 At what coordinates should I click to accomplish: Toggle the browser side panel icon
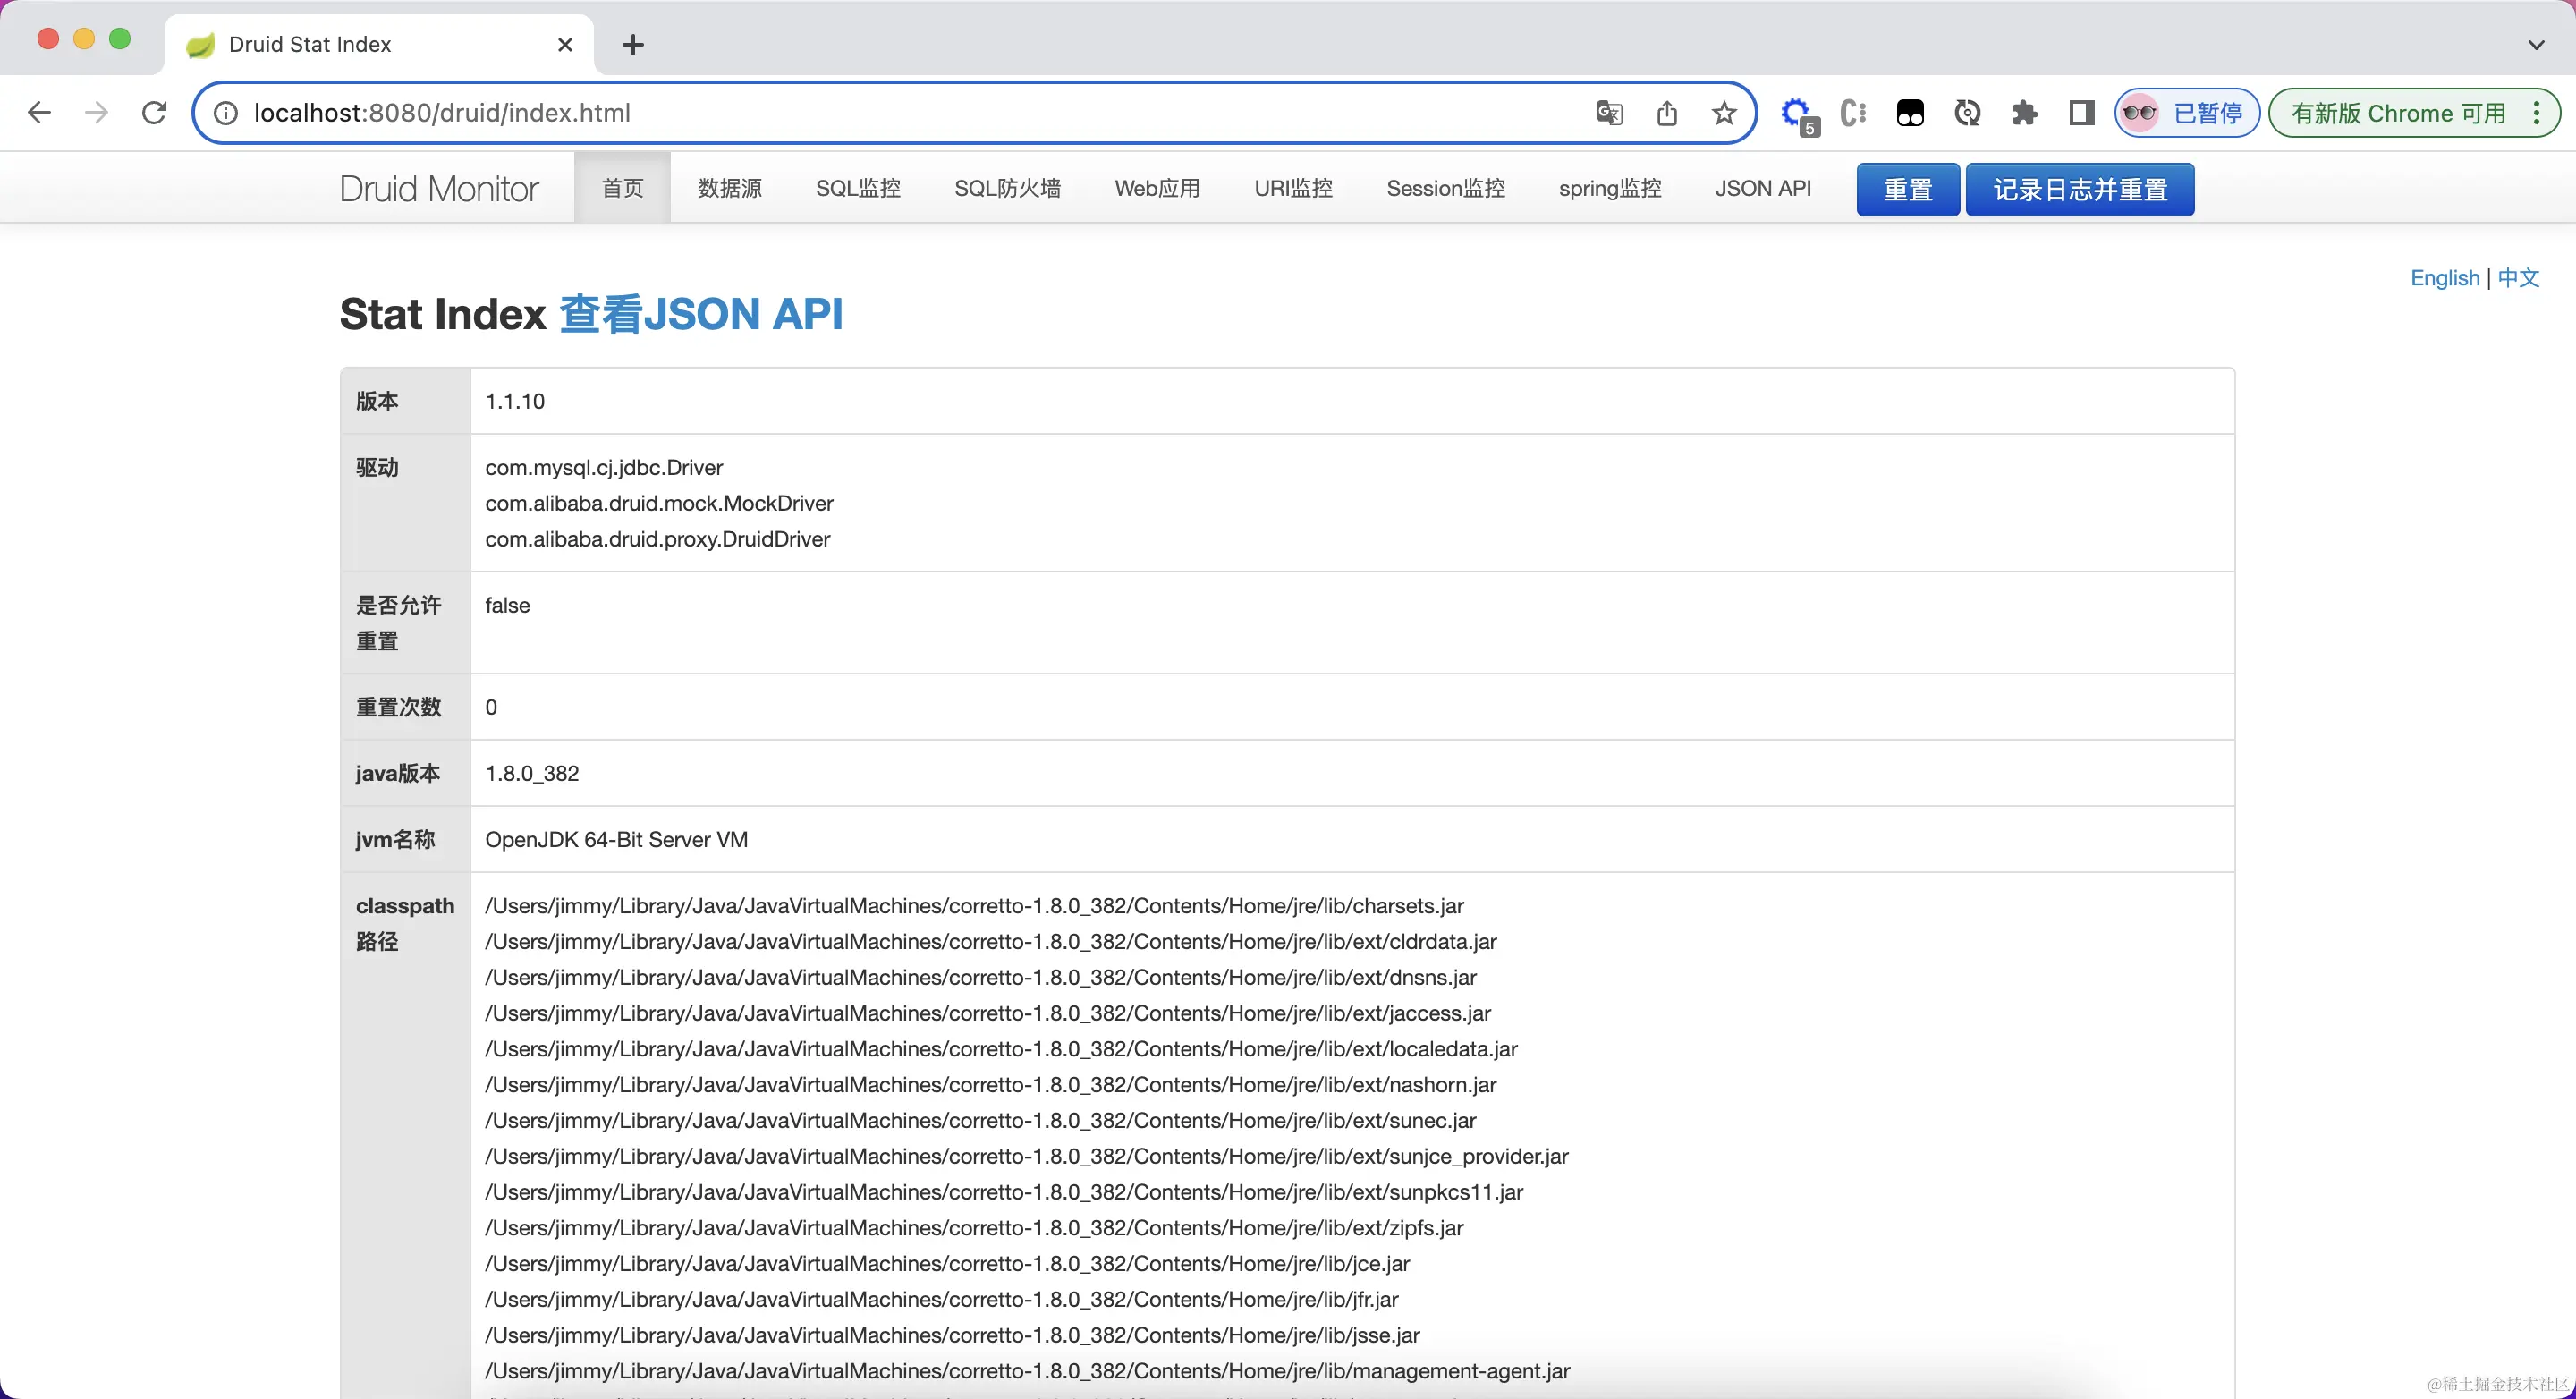[2081, 113]
